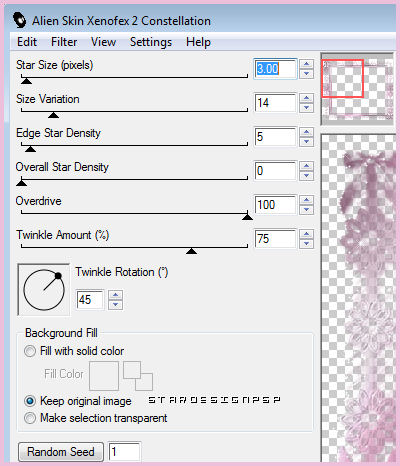Image resolution: width=400 pixels, height=466 pixels.
Task: Select Keep original image option
Action: point(30,401)
